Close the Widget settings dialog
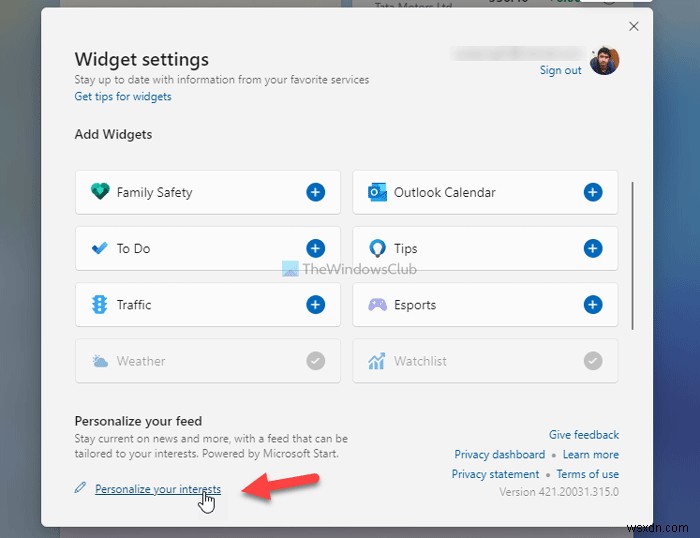This screenshot has height=538, width=700. pos(633,27)
